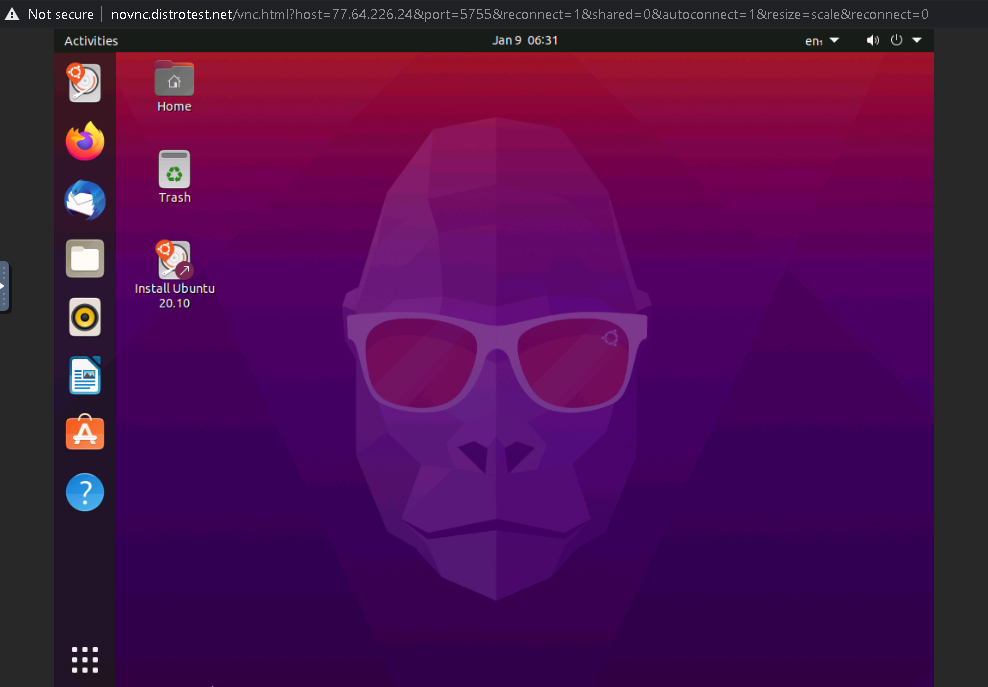Viewport: 988px width, 687px height.
Task: Open the Show Applications grid
Action: point(85,659)
